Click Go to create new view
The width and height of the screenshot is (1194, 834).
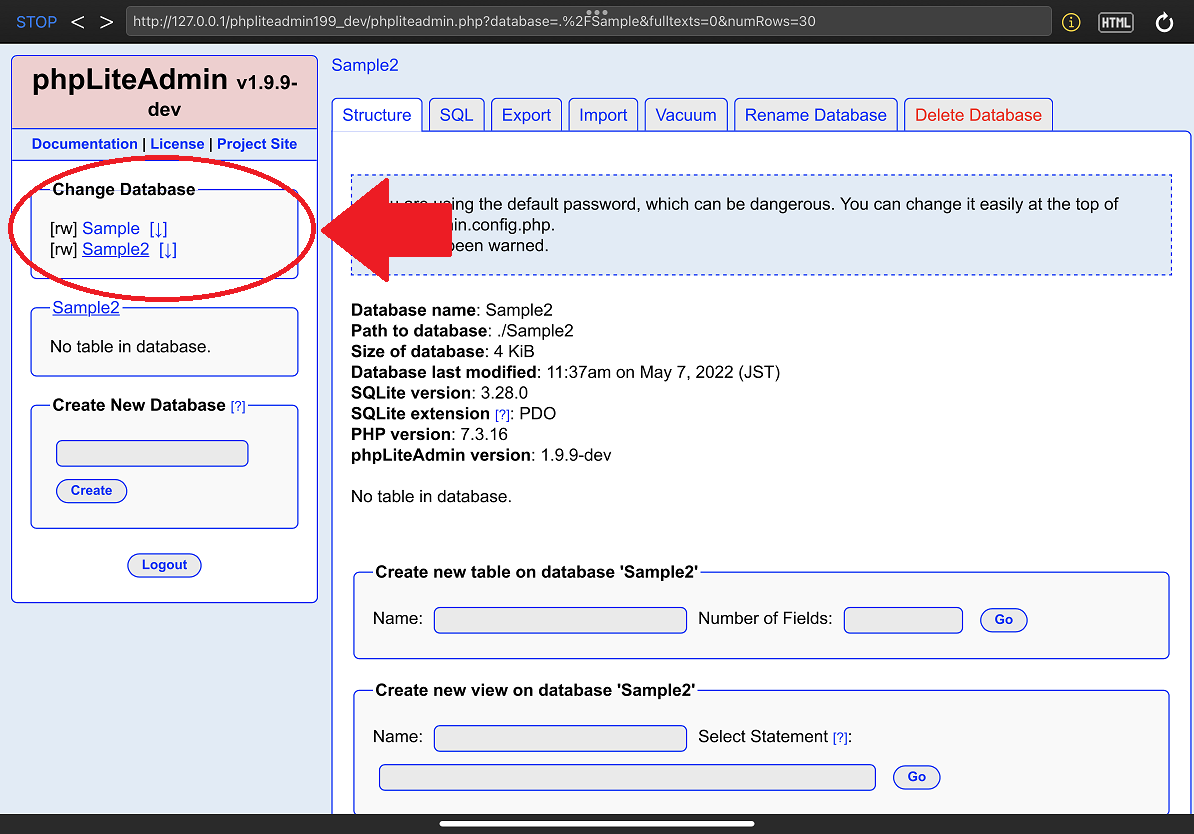pyautogui.click(x=917, y=777)
